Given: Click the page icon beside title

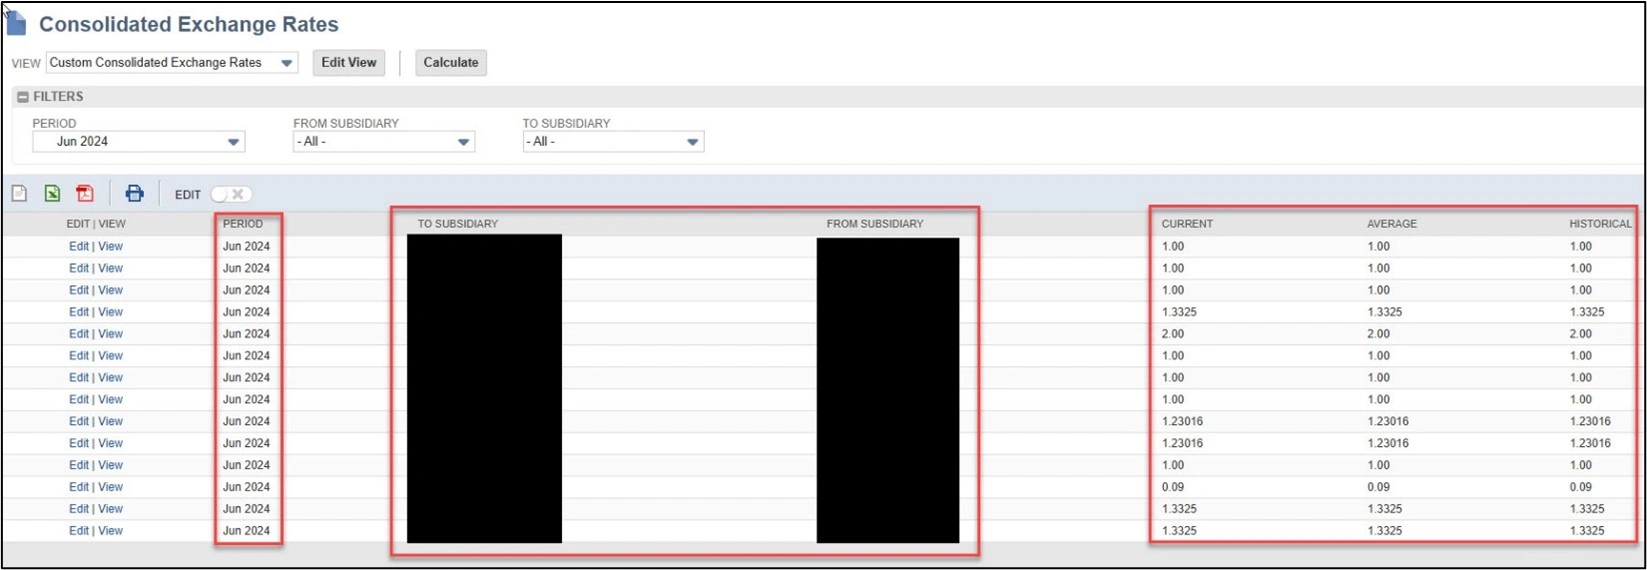Looking at the screenshot, I should coord(16,23).
